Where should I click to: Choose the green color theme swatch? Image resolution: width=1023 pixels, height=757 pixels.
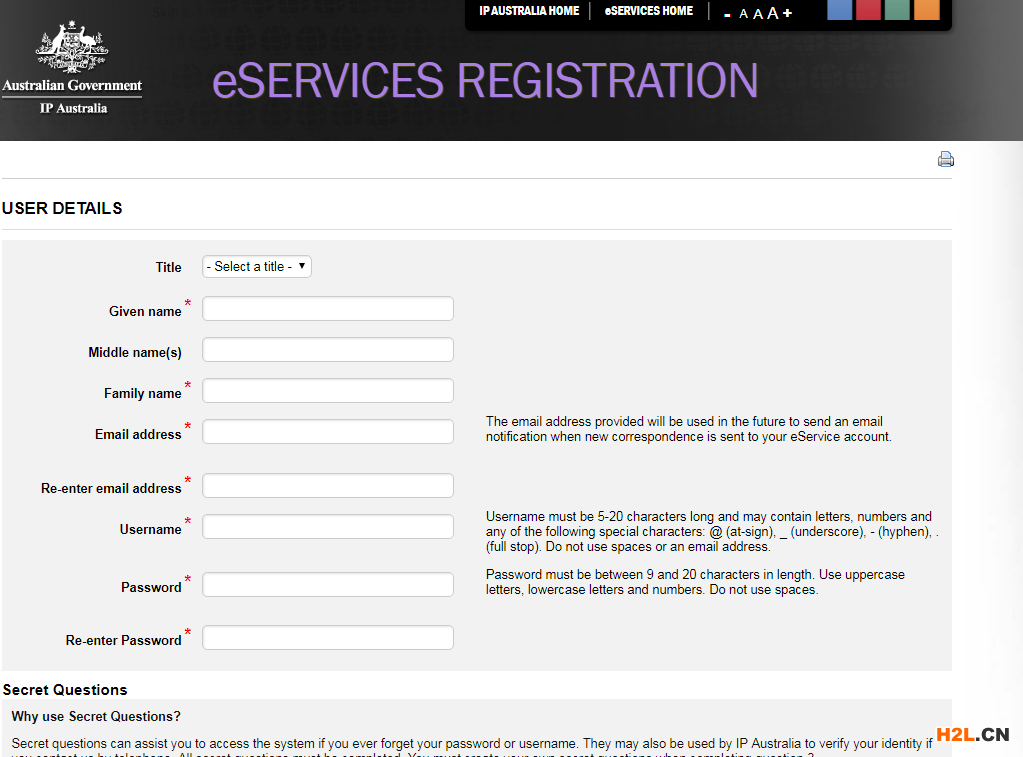click(897, 10)
